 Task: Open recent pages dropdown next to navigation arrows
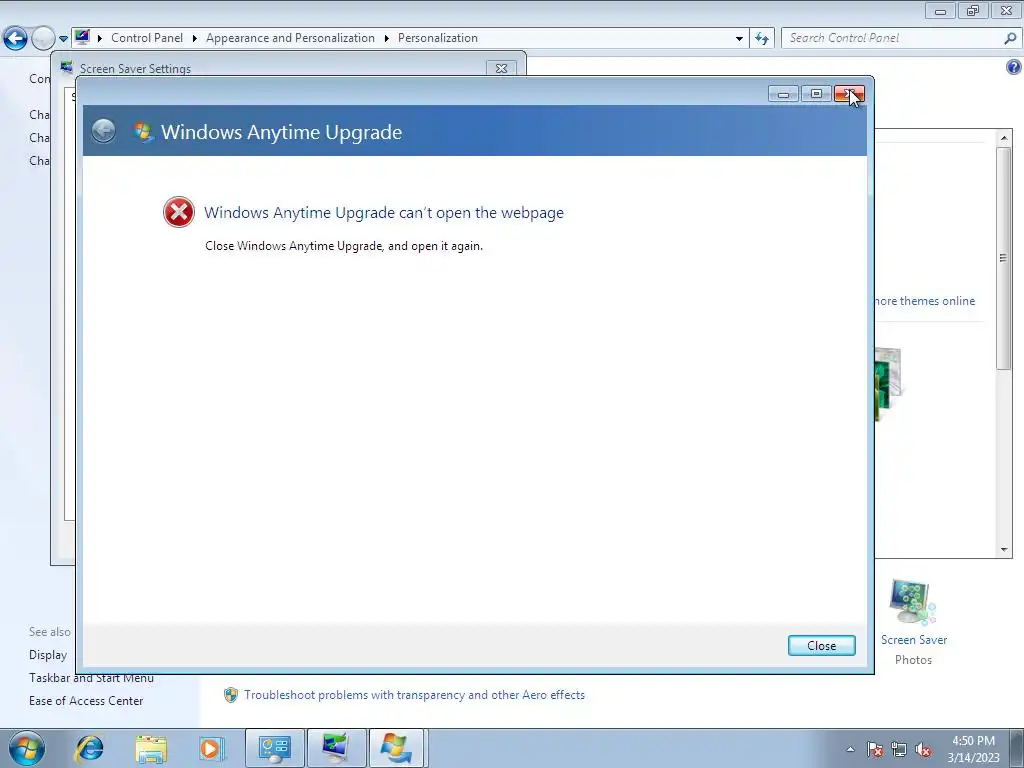(x=63, y=39)
